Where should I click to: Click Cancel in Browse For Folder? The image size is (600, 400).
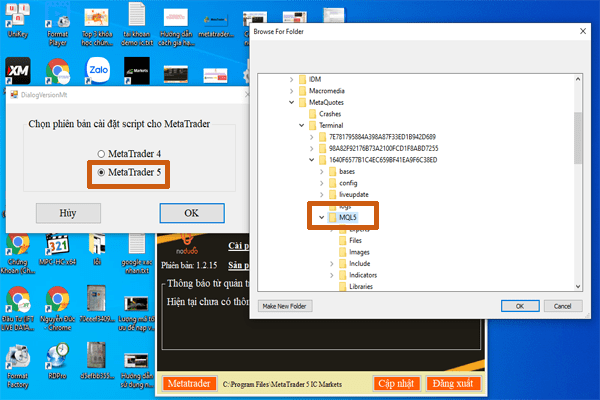563,306
